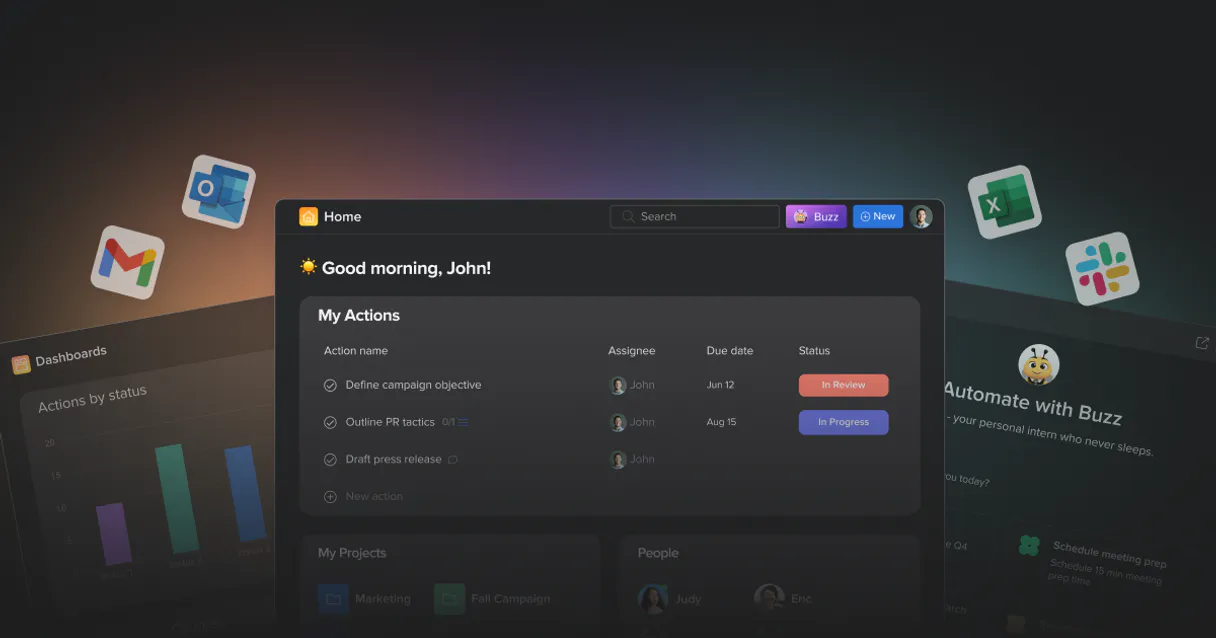Change the In Review status badge
Viewport: 1216px width, 638px height.
[x=843, y=385]
